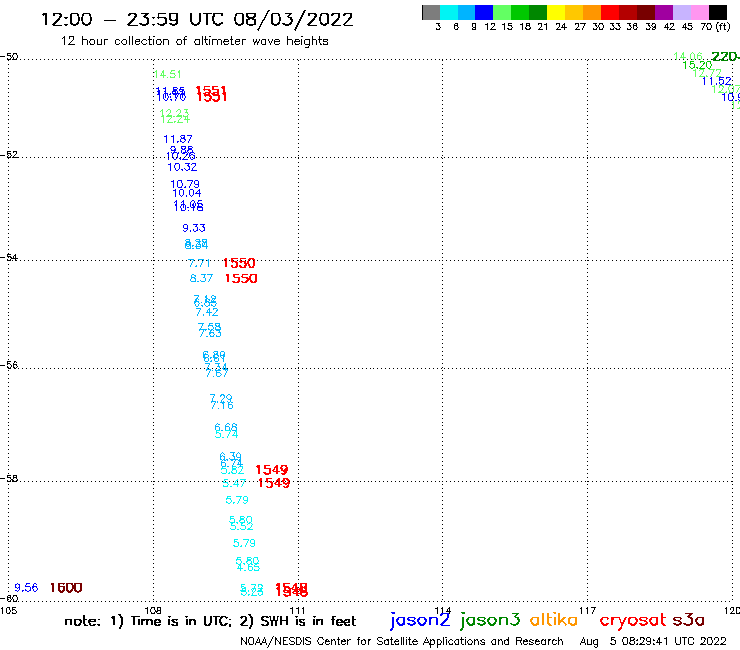Click the wave height value 14.51
Screen dimensions: 740x650
(168, 74)
